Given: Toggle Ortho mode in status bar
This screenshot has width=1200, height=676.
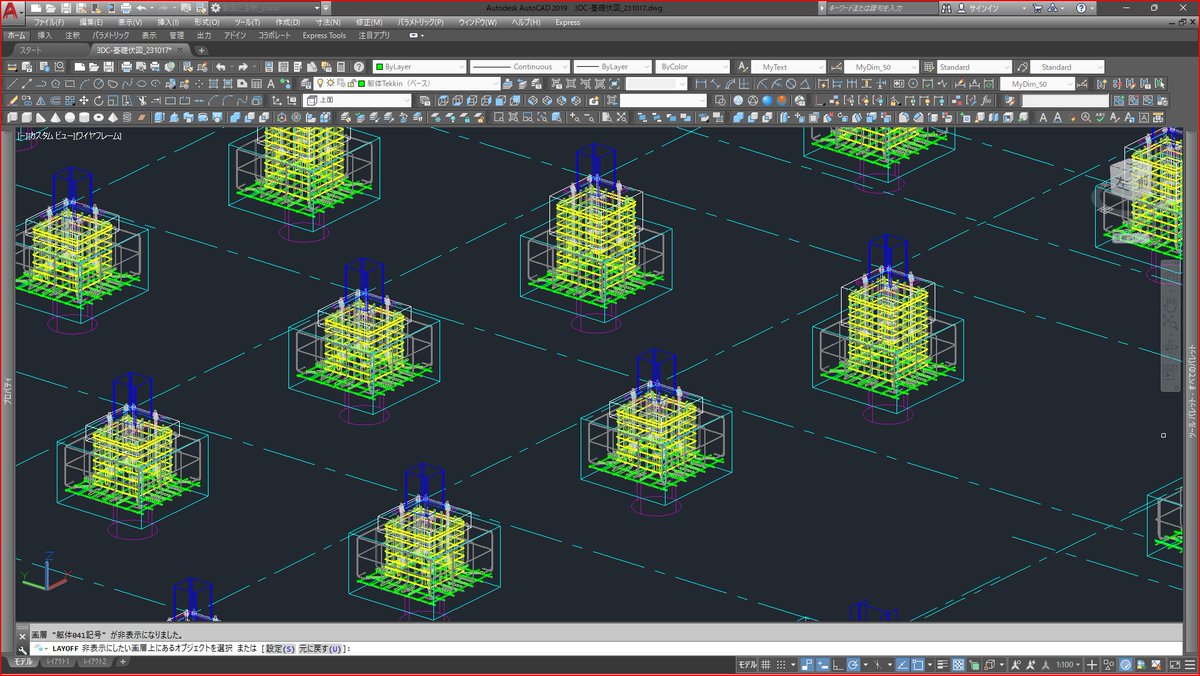Looking at the screenshot, I should click(836, 665).
